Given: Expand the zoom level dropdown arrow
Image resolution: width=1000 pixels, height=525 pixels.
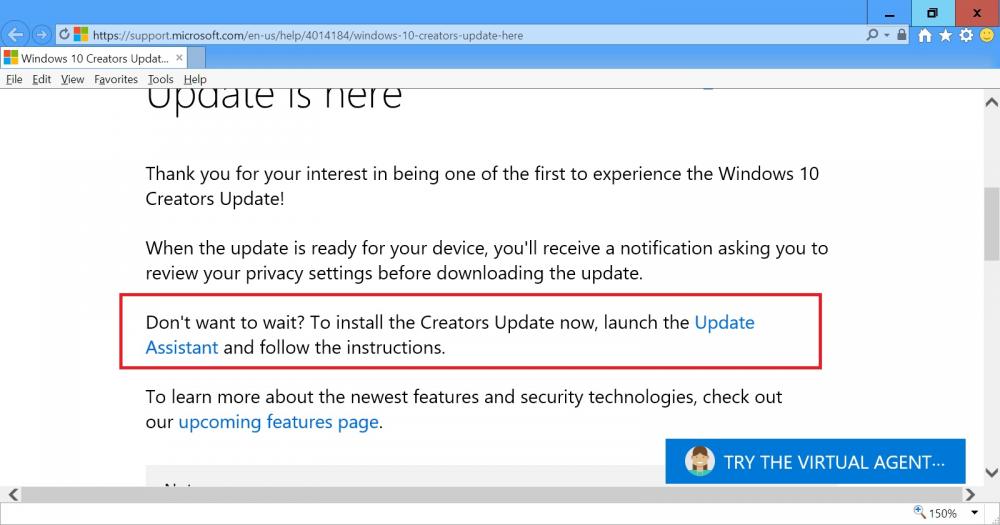Looking at the screenshot, I should [974, 513].
